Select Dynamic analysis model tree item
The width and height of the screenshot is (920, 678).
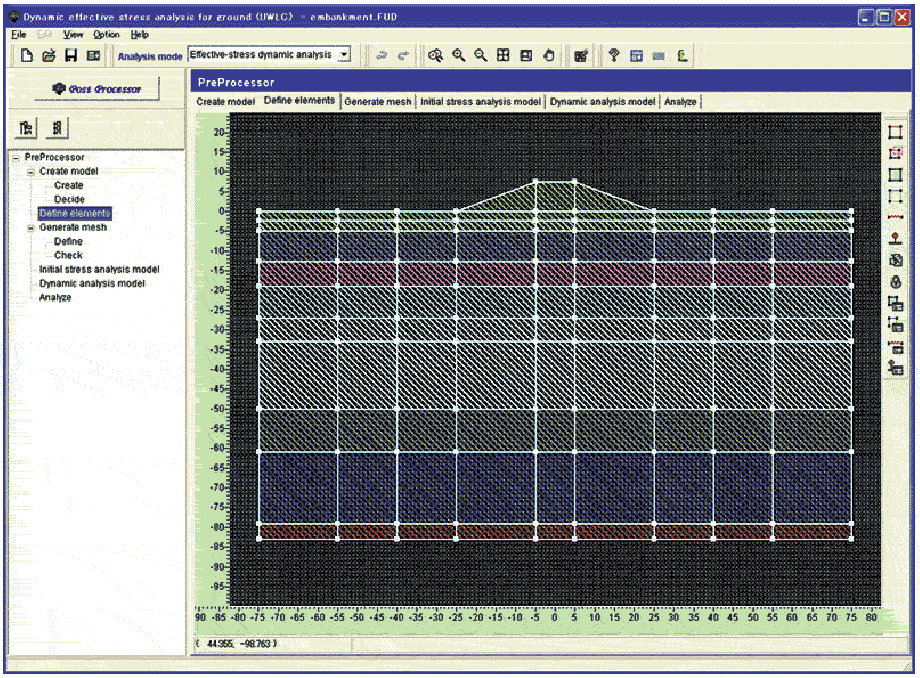click(x=92, y=283)
